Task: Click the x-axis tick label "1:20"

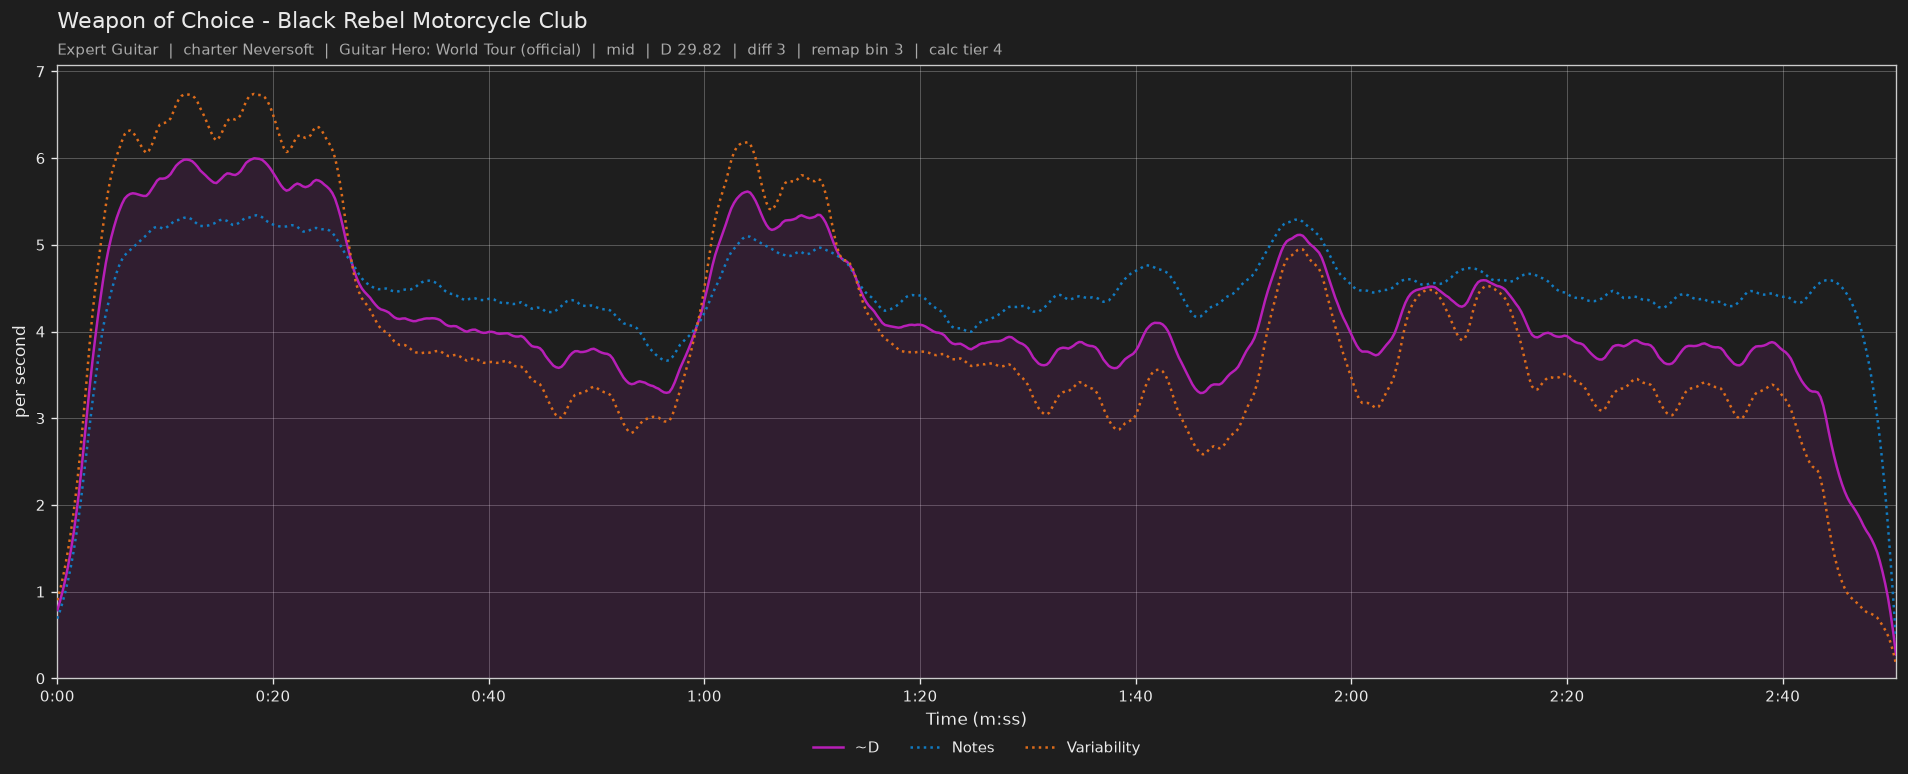Action: click(x=920, y=696)
